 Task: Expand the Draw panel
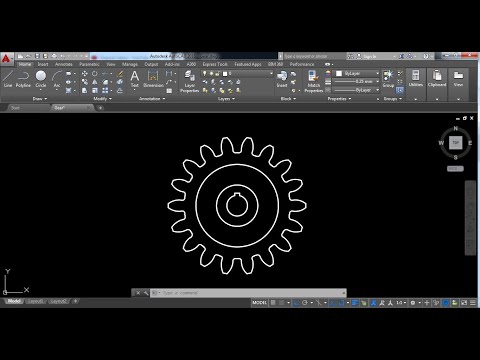[40, 99]
